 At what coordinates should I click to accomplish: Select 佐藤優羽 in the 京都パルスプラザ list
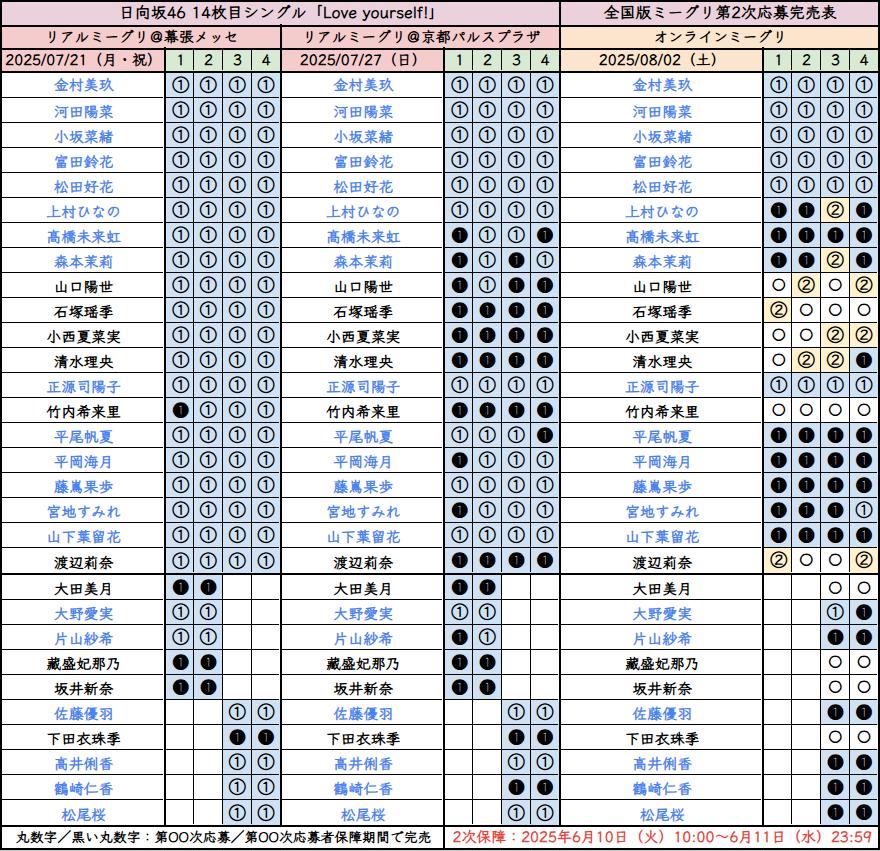tap(363, 713)
